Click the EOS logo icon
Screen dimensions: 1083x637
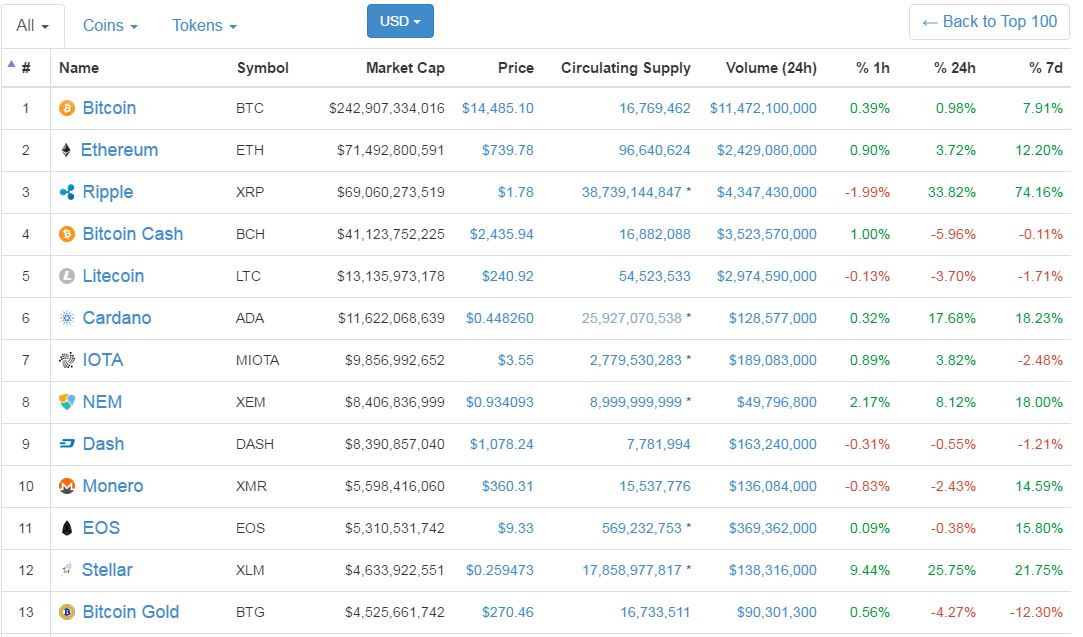pyautogui.click(x=67, y=529)
